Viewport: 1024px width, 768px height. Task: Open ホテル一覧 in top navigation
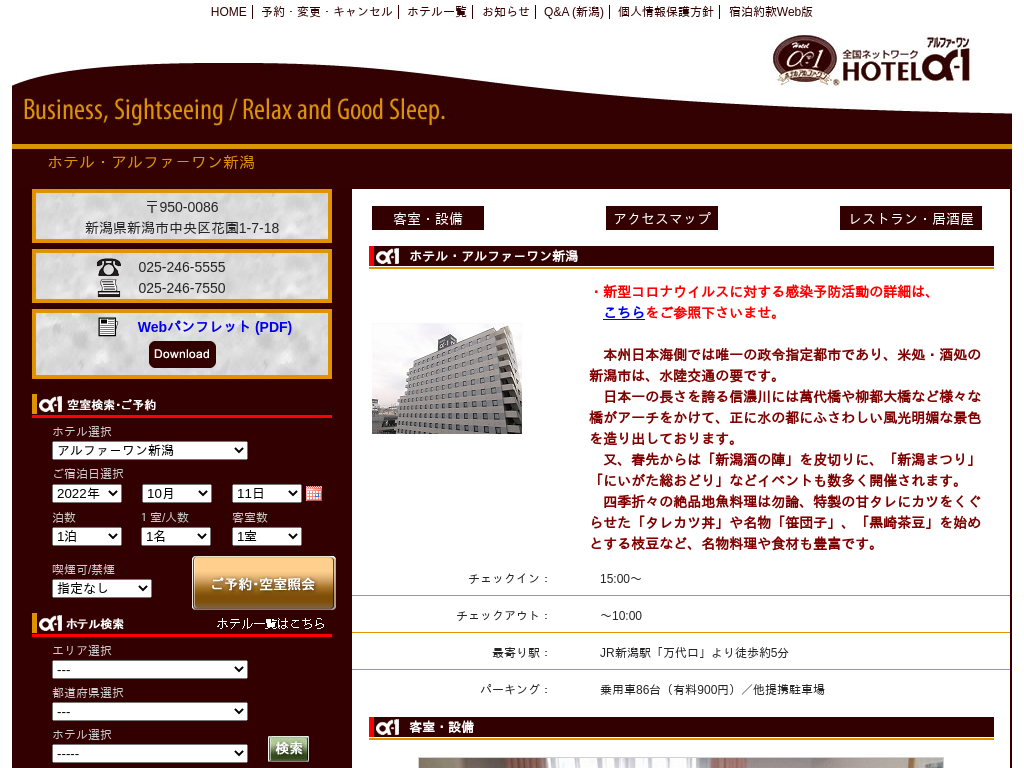coord(437,12)
